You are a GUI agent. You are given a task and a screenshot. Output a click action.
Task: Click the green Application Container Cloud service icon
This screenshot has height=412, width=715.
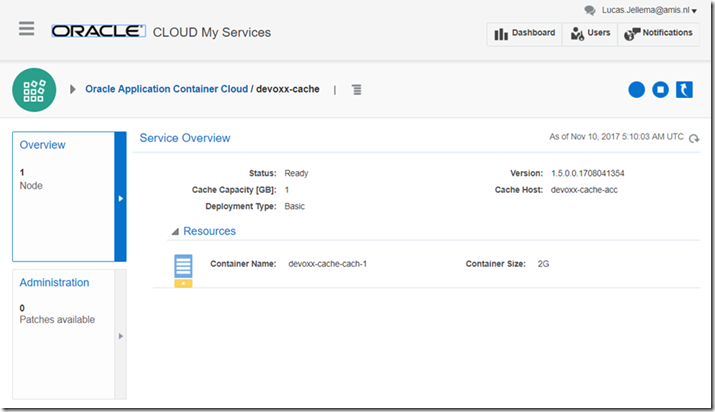click(34, 89)
